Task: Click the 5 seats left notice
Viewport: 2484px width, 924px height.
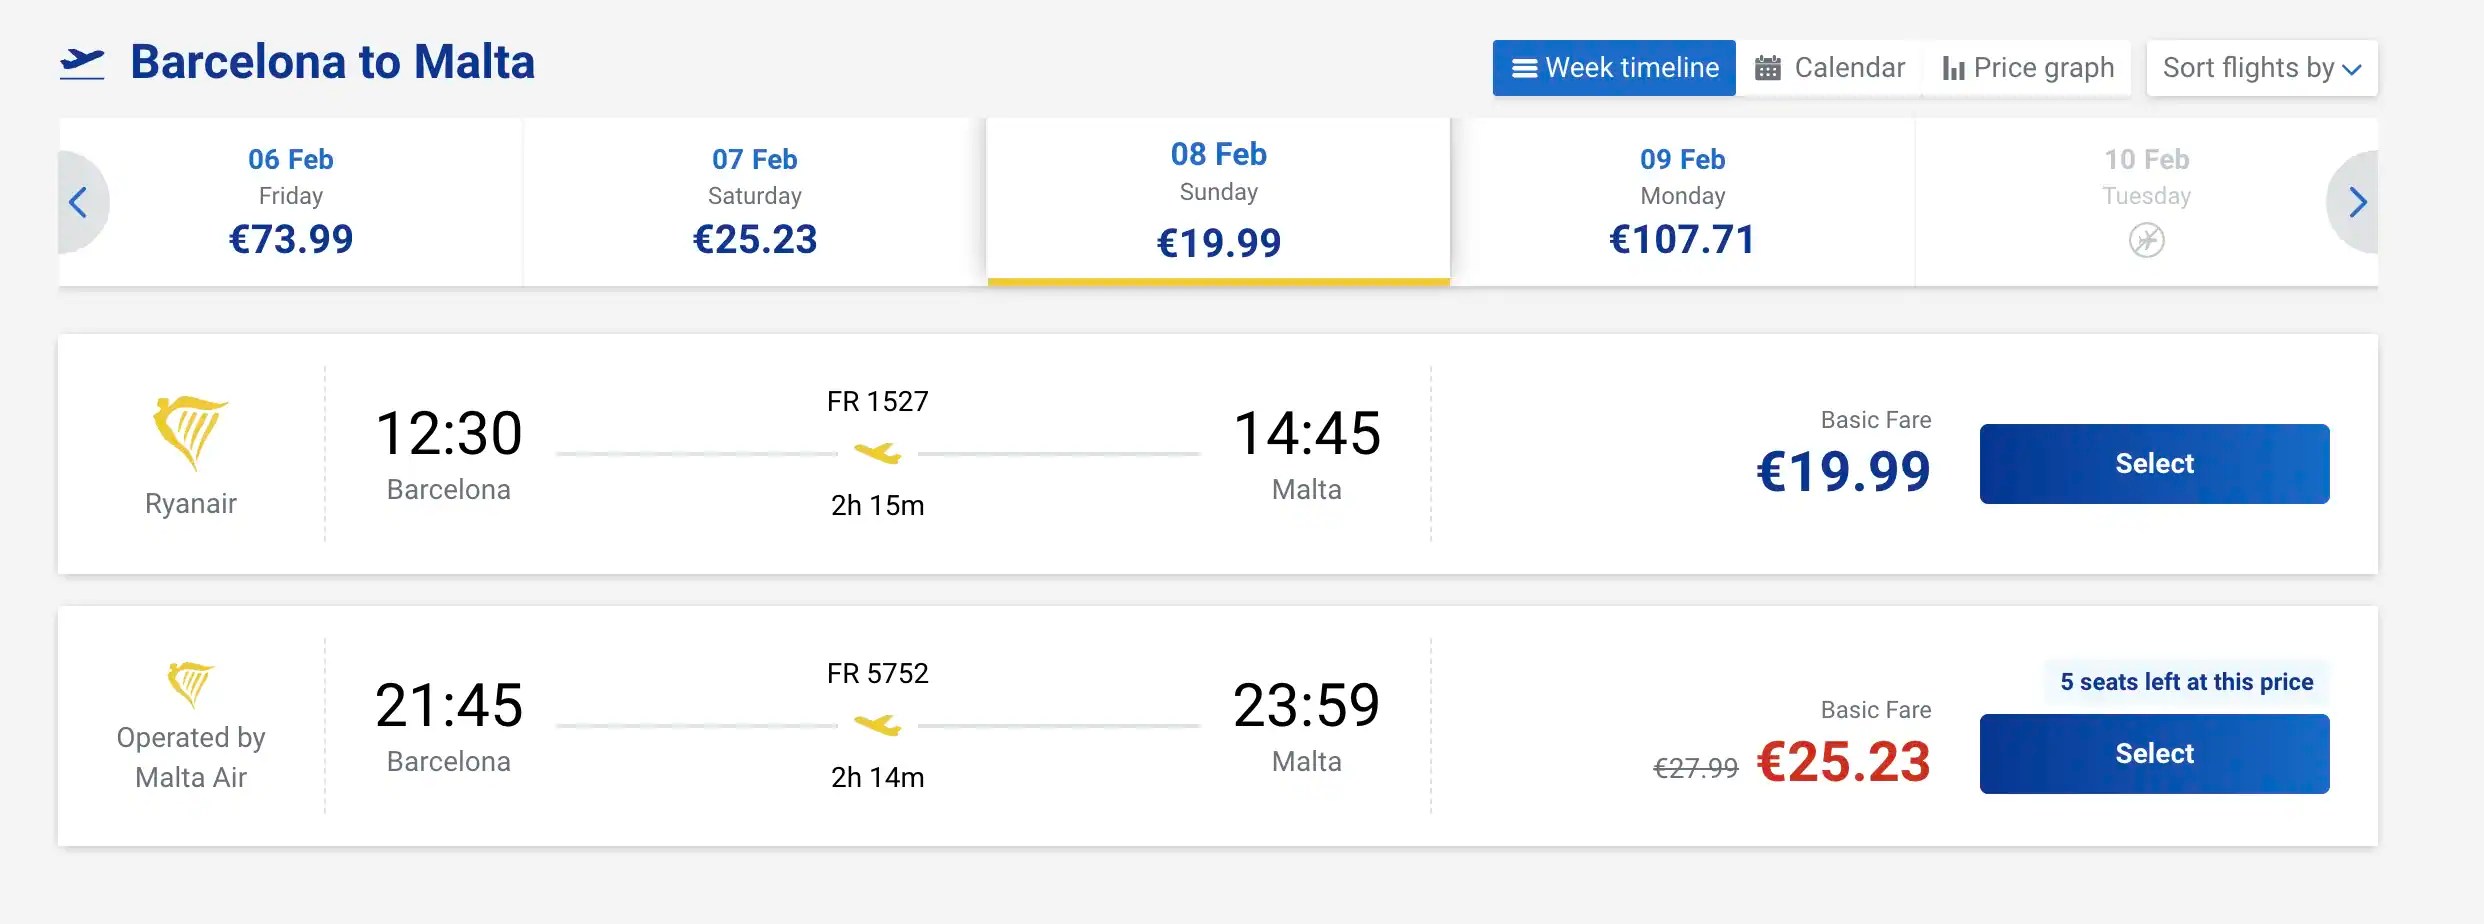Action: [x=2186, y=682]
